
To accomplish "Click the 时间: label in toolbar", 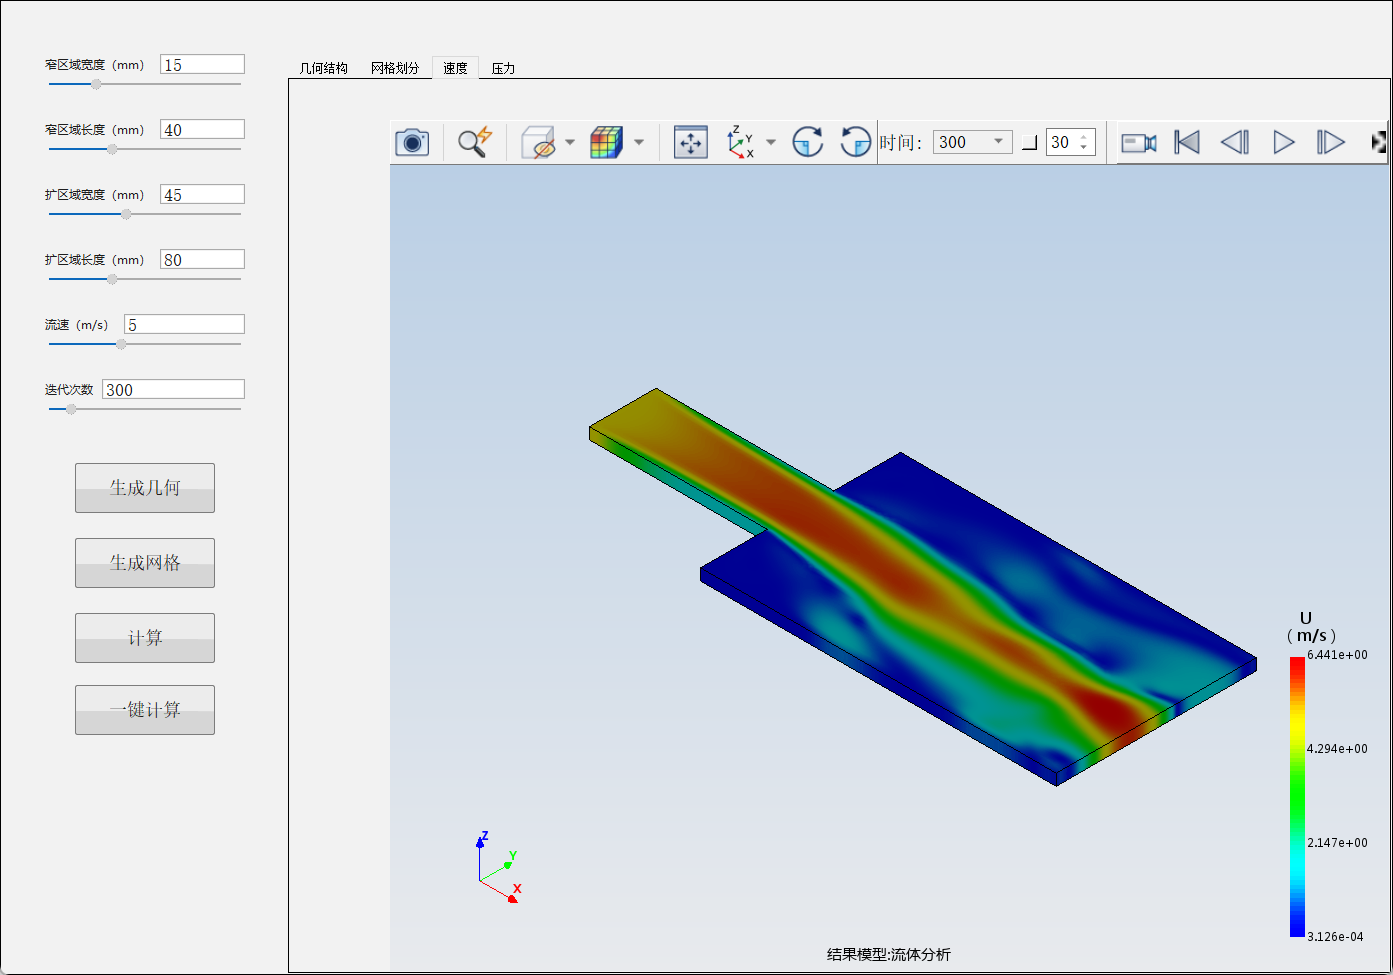I will click(900, 143).
